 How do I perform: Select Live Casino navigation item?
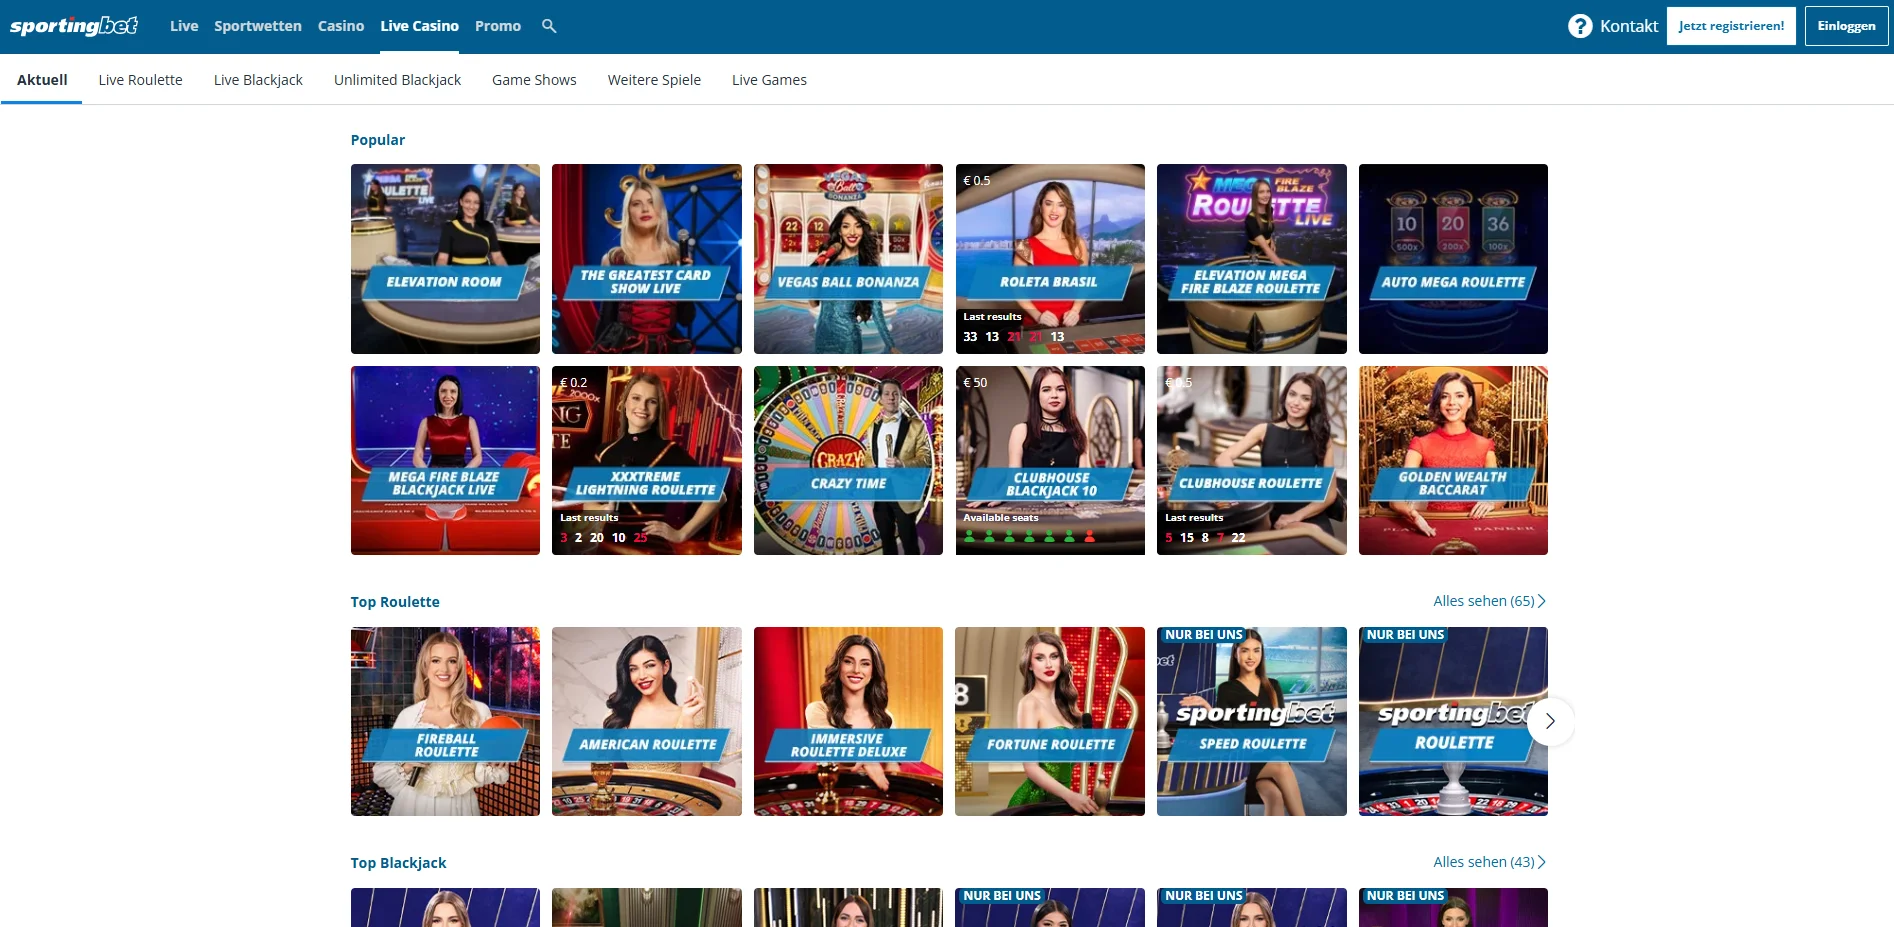coord(420,26)
